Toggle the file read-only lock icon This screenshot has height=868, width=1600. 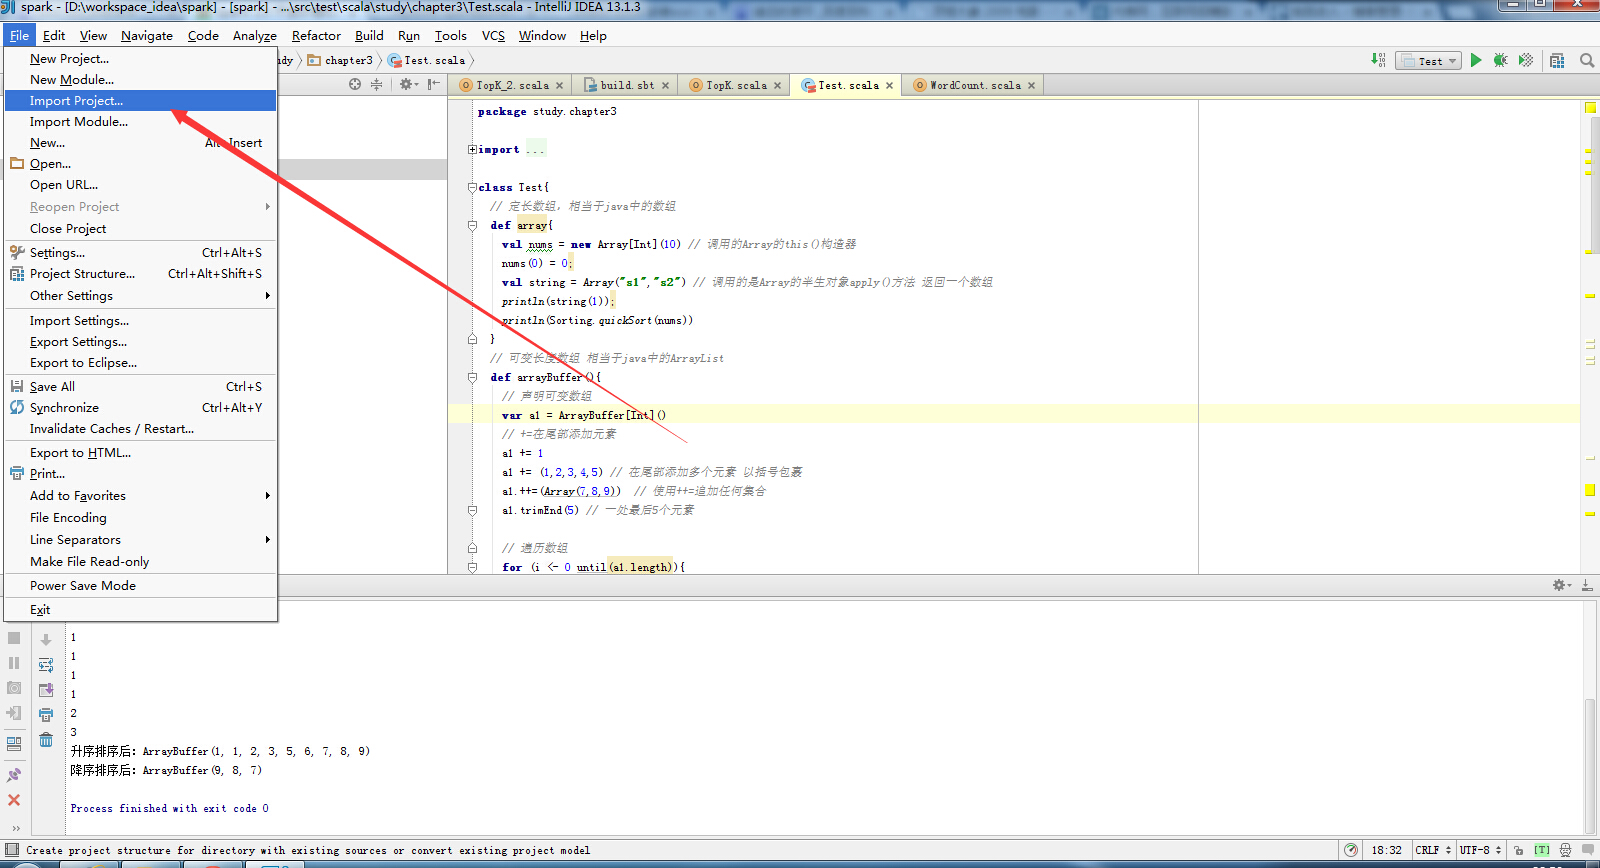pyautogui.click(x=1519, y=850)
